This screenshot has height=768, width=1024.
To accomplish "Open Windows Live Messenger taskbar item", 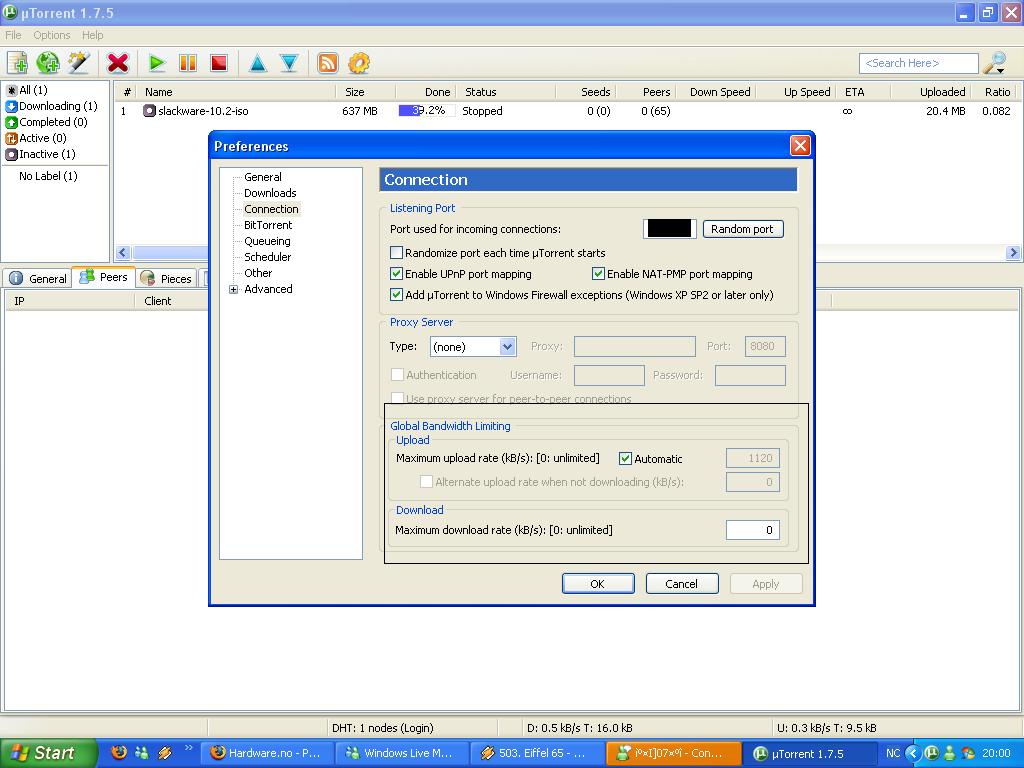I will coord(402,753).
